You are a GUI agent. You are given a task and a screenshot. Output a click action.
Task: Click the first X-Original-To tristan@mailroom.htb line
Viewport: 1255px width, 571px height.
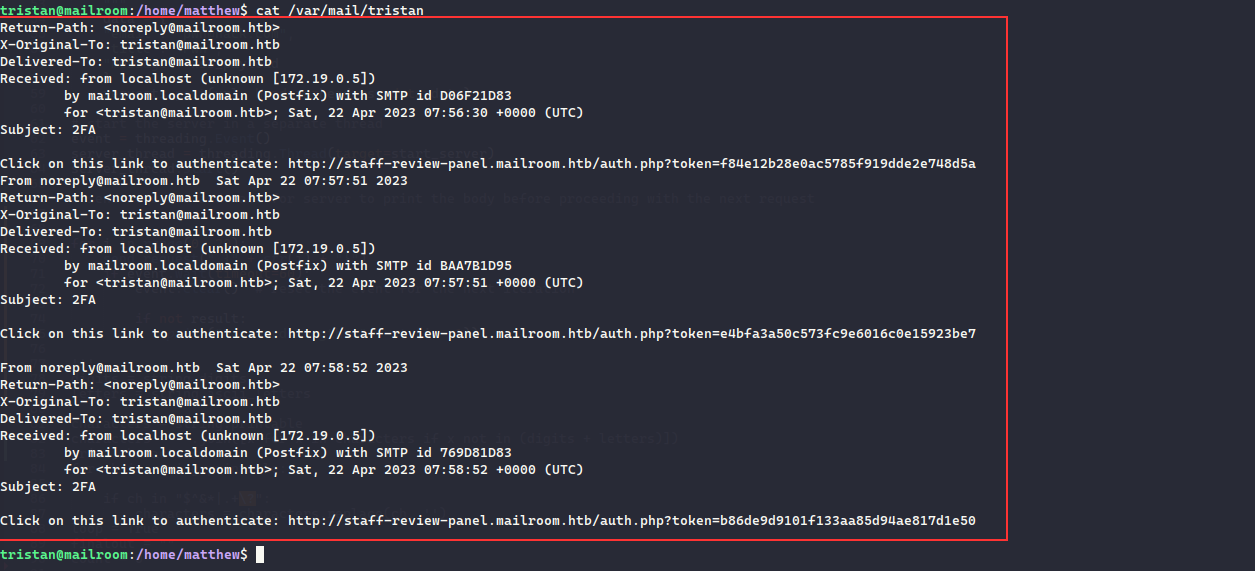[x=140, y=44]
